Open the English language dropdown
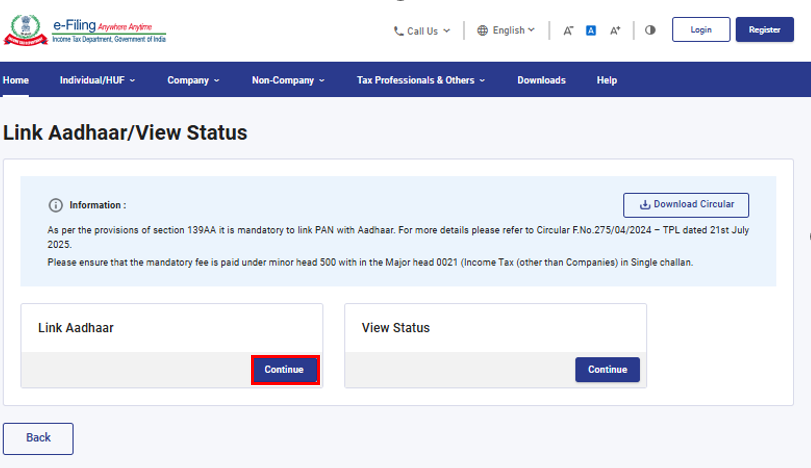This screenshot has width=811, height=468. pos(506,31)
